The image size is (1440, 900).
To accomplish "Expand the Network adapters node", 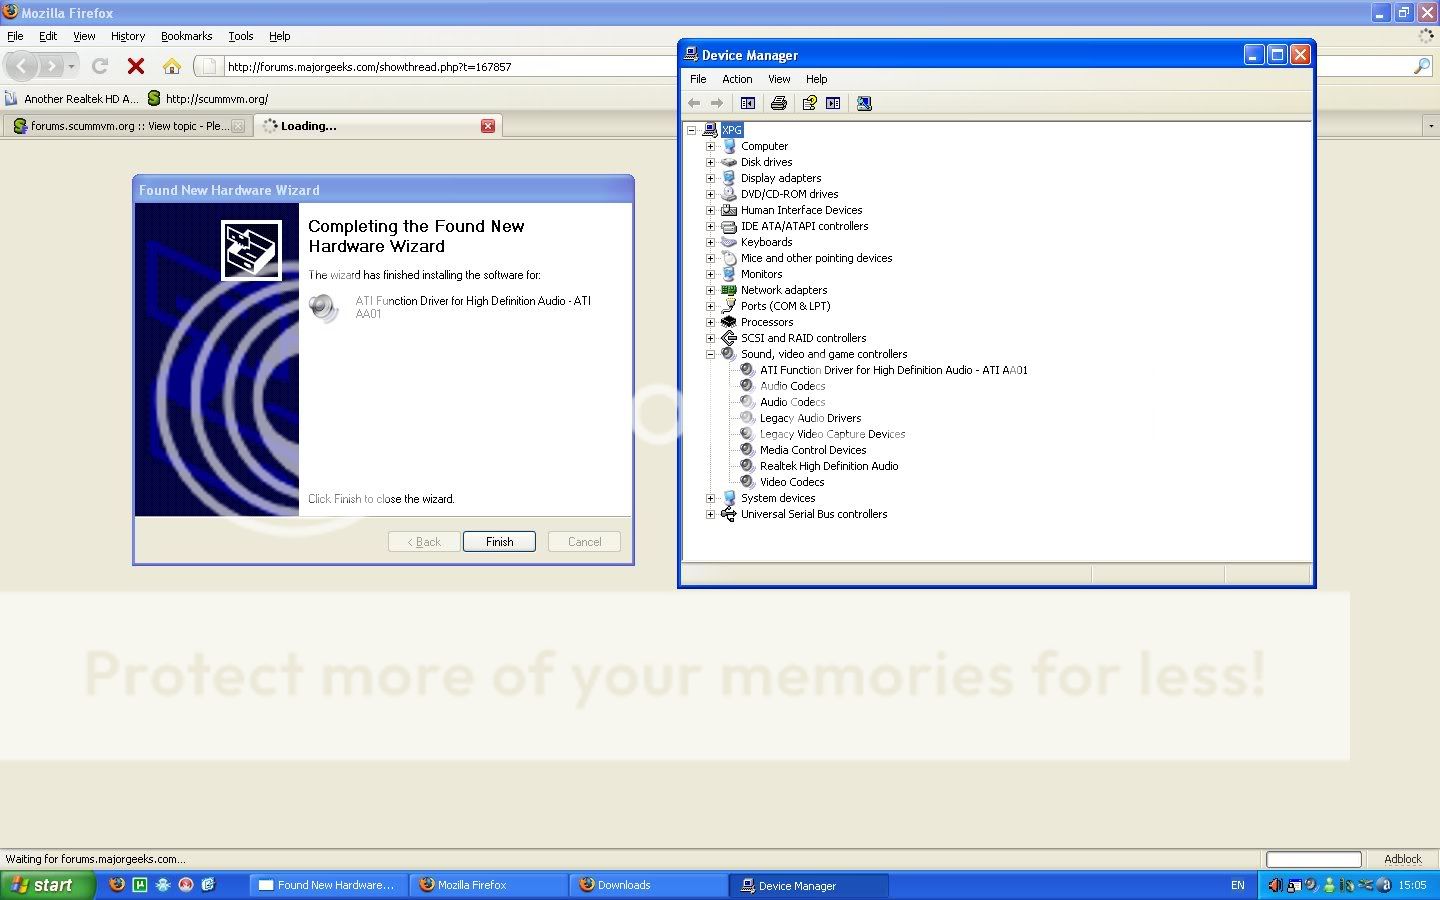I will pos(711,290).
